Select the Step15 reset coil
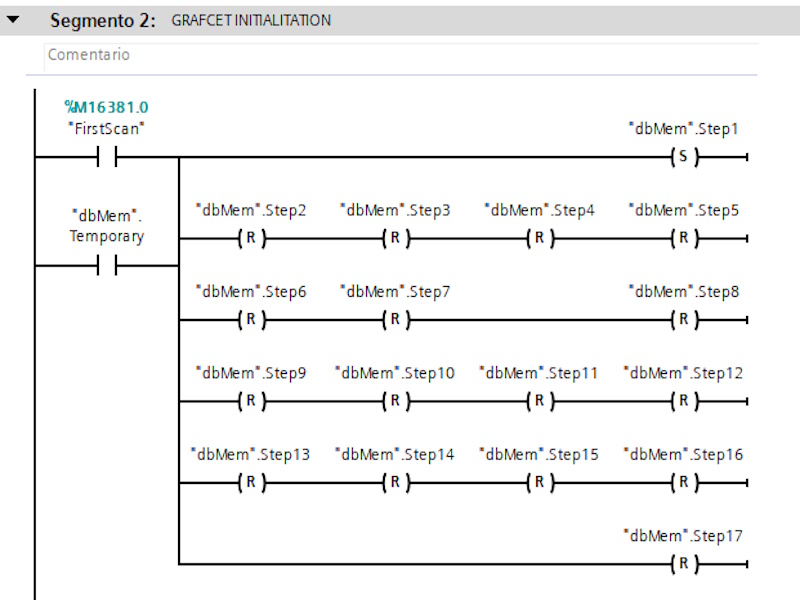This screenshot has width=800, height=600. 539,483
